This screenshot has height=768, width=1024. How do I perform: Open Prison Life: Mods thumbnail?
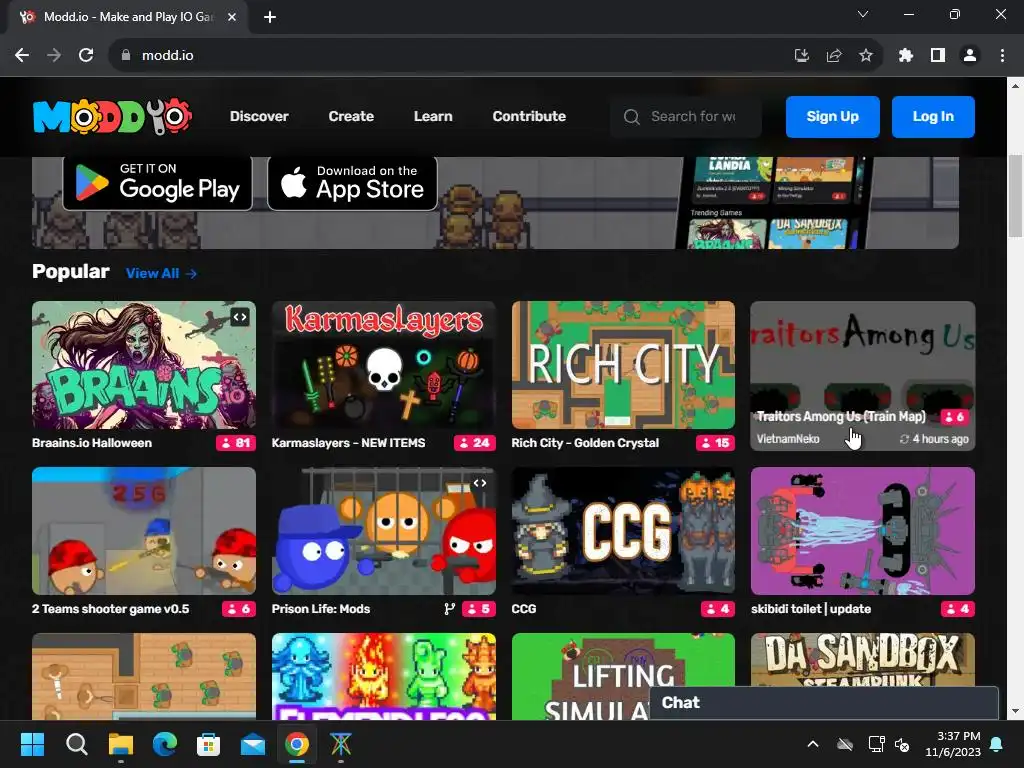tap(383, 530)
